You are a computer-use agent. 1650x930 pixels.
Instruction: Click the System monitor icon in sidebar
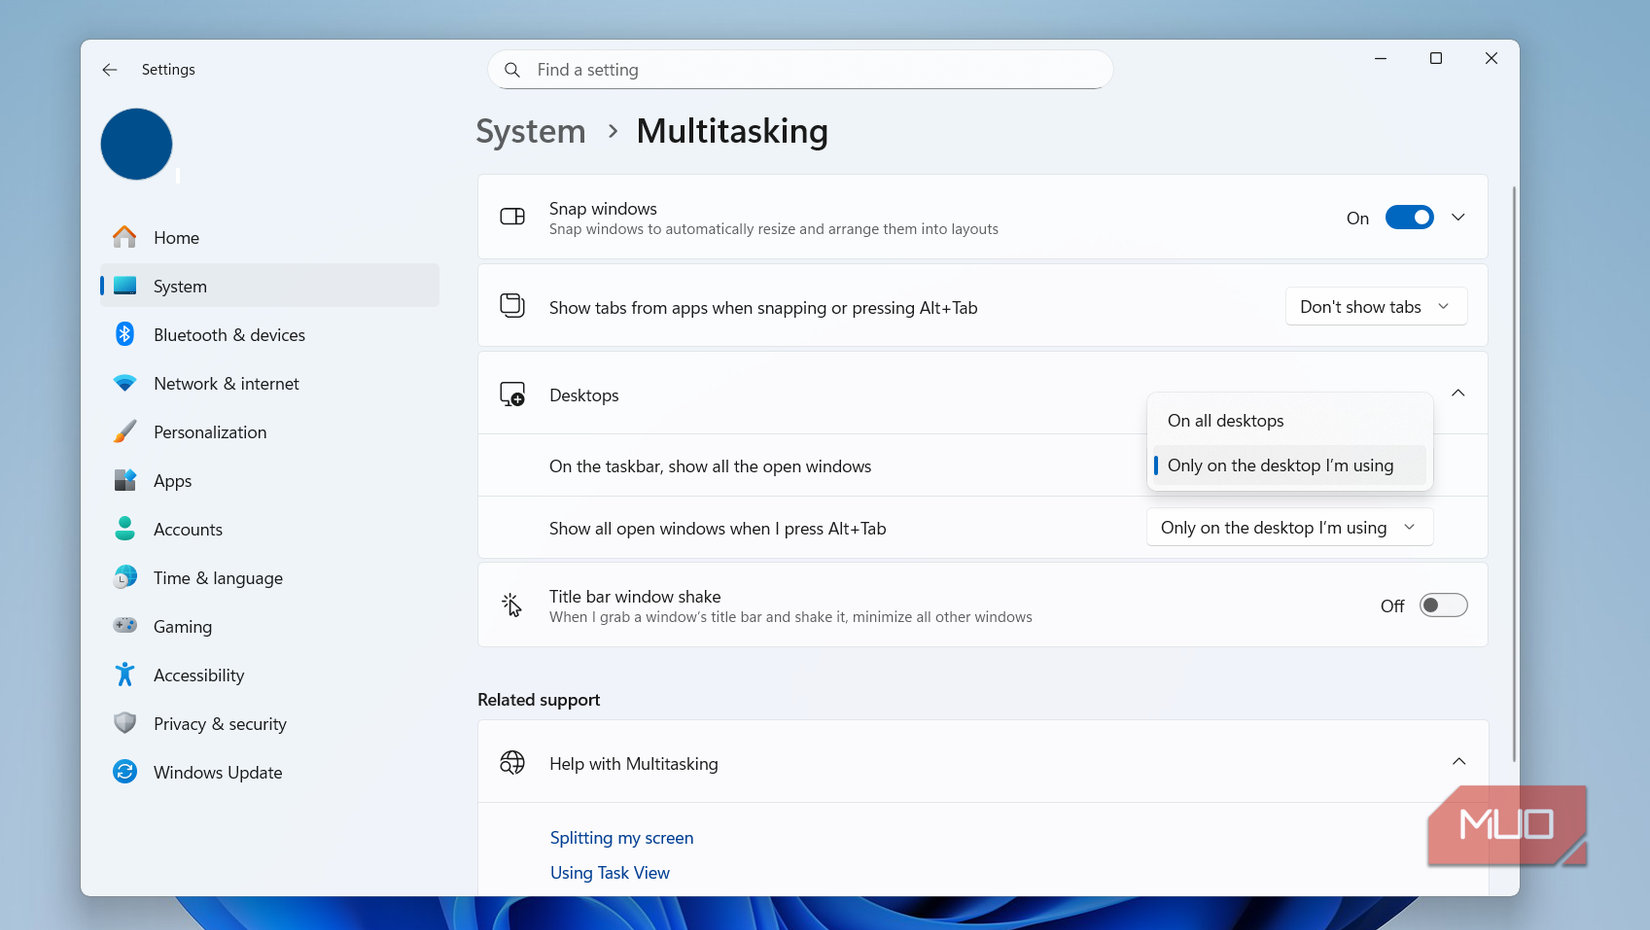tap(125, 286)
